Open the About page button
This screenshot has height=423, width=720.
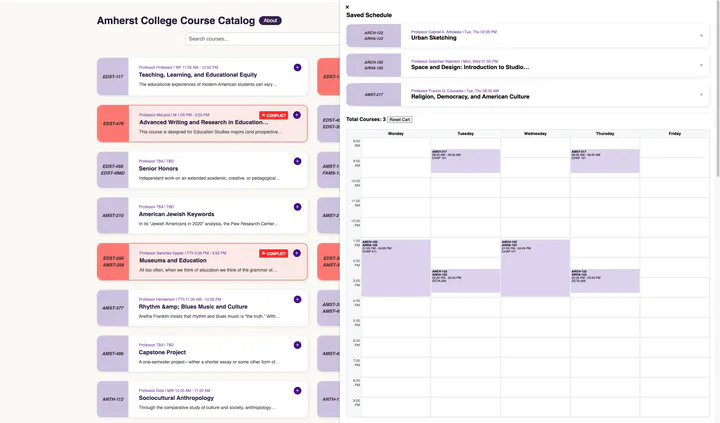point(270,21)
